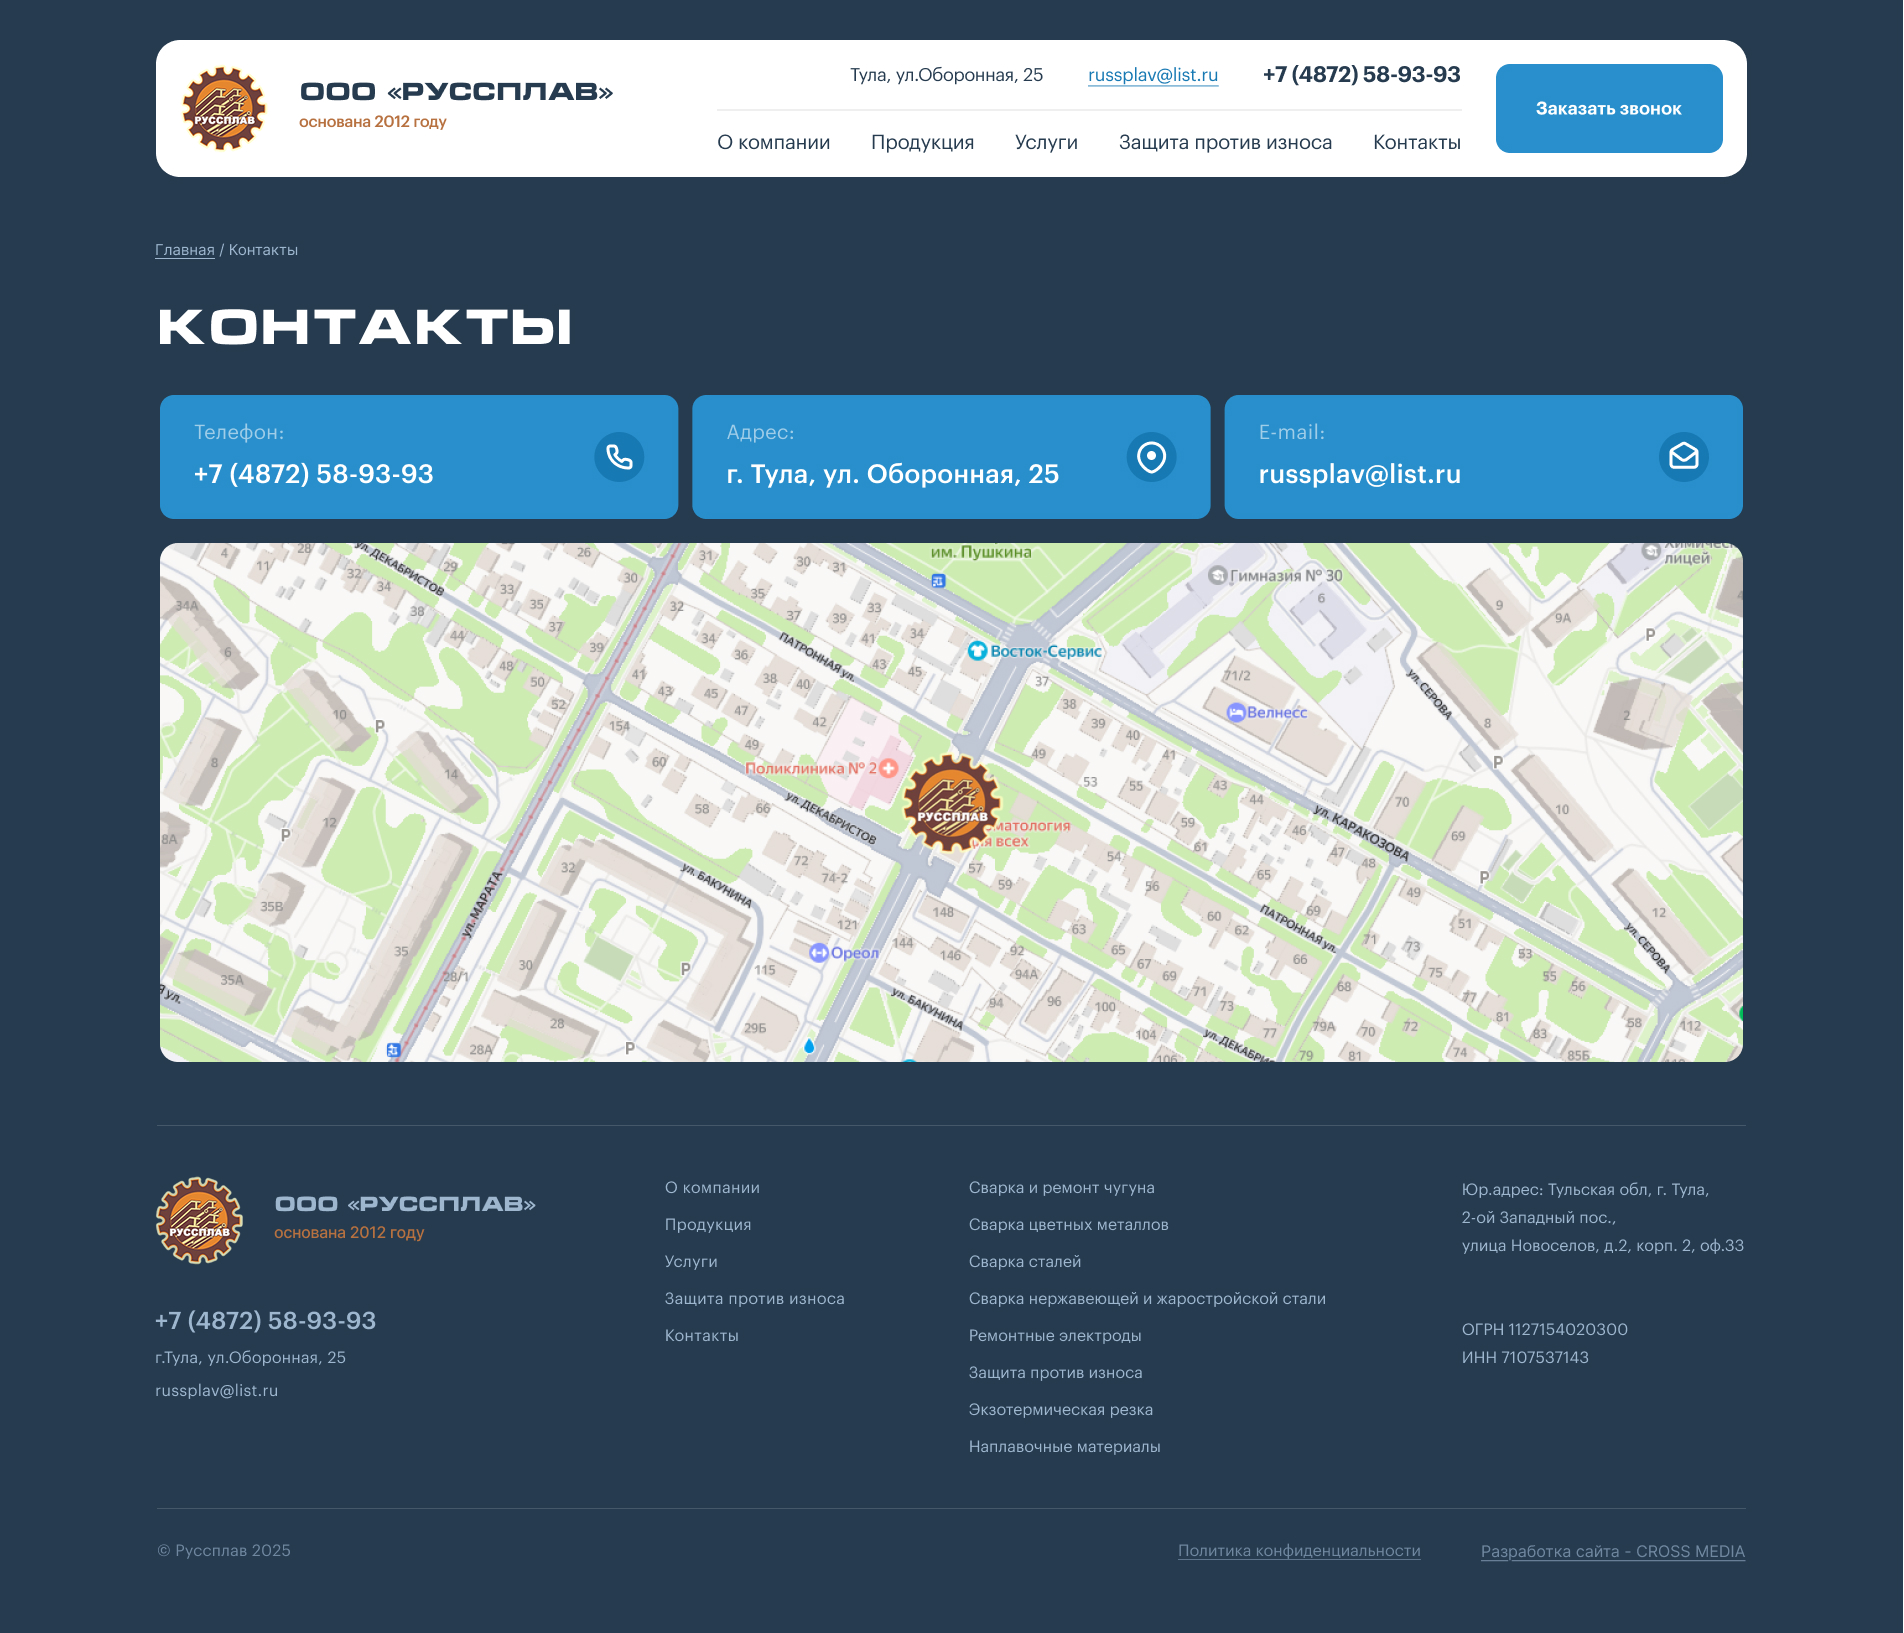The image size is (1904, 1633).
Task: Click footer Контакты link
Action: pyautogui.click(x=702, y=1336)
